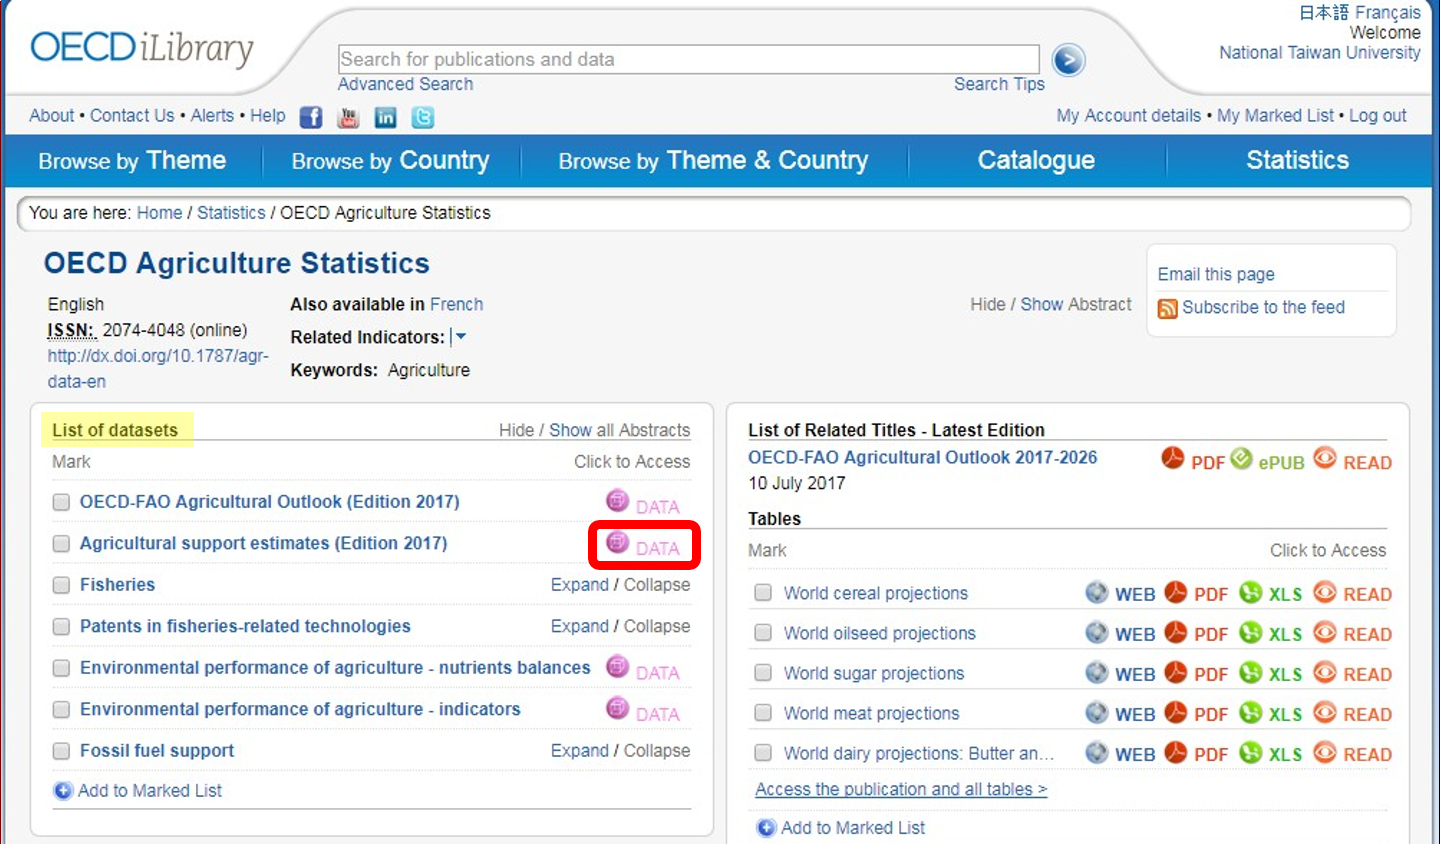Open WEB version of World oilseed projections

pyautogui.click(x=1121, y=633)
